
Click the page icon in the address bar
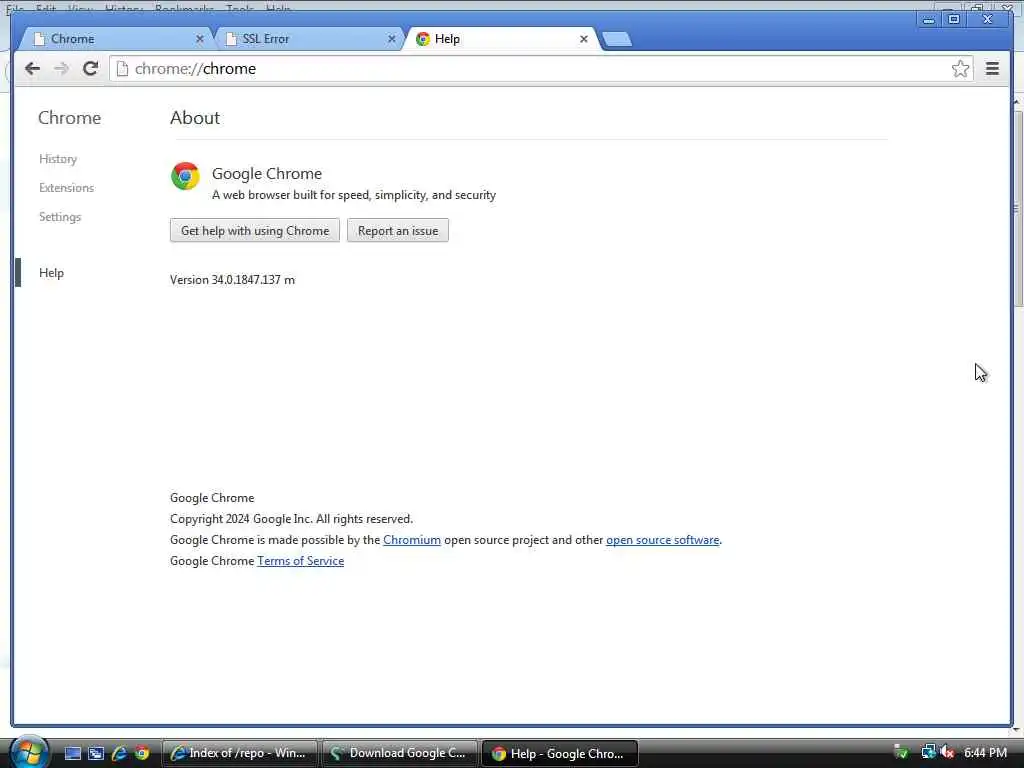[122, 69]
